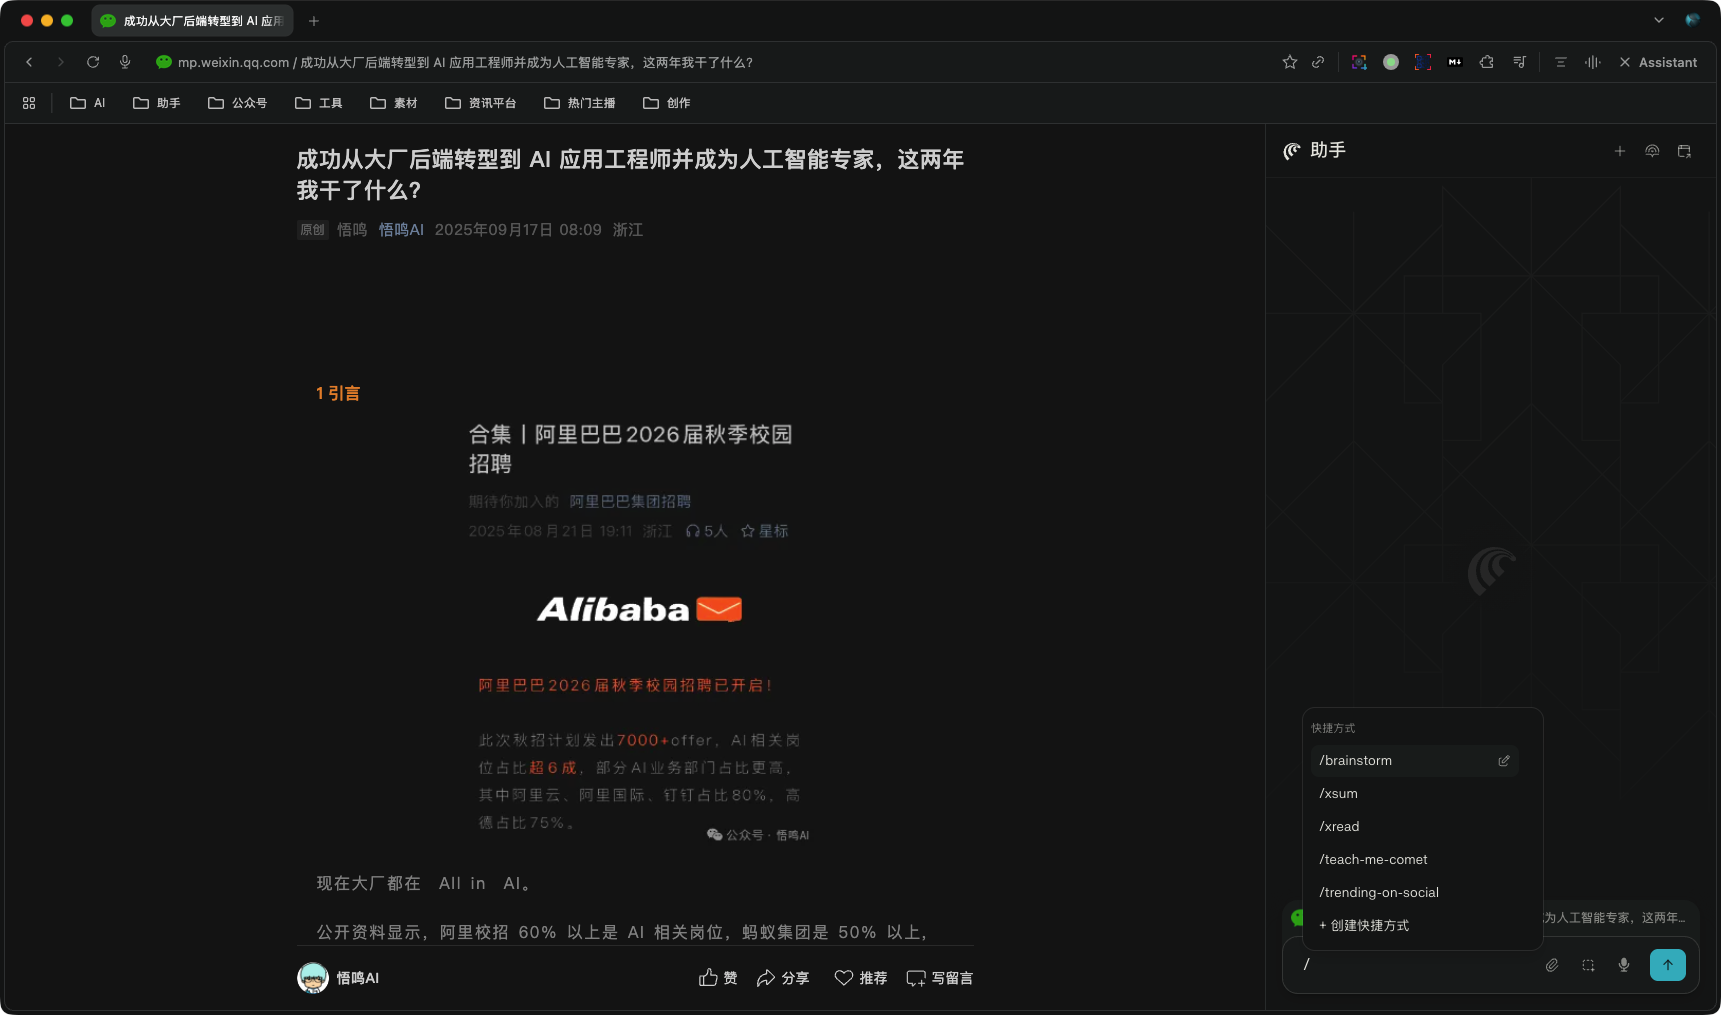Open the colorful screenshot capture extension
The height and width of the screenshot is (1015, 1721).
coord(1359,62)
